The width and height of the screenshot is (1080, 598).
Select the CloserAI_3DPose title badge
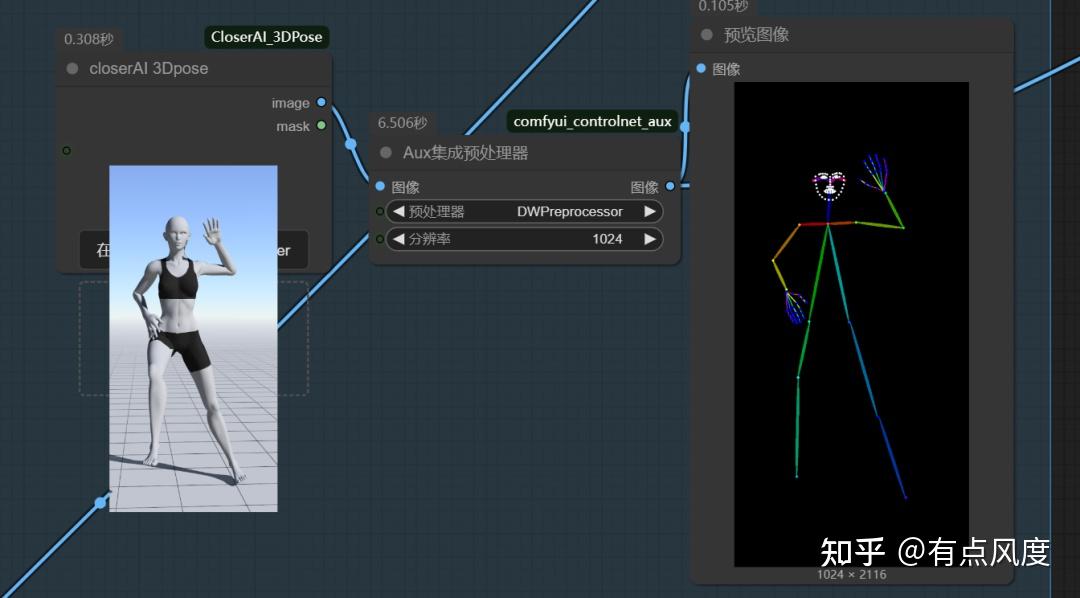266,36
